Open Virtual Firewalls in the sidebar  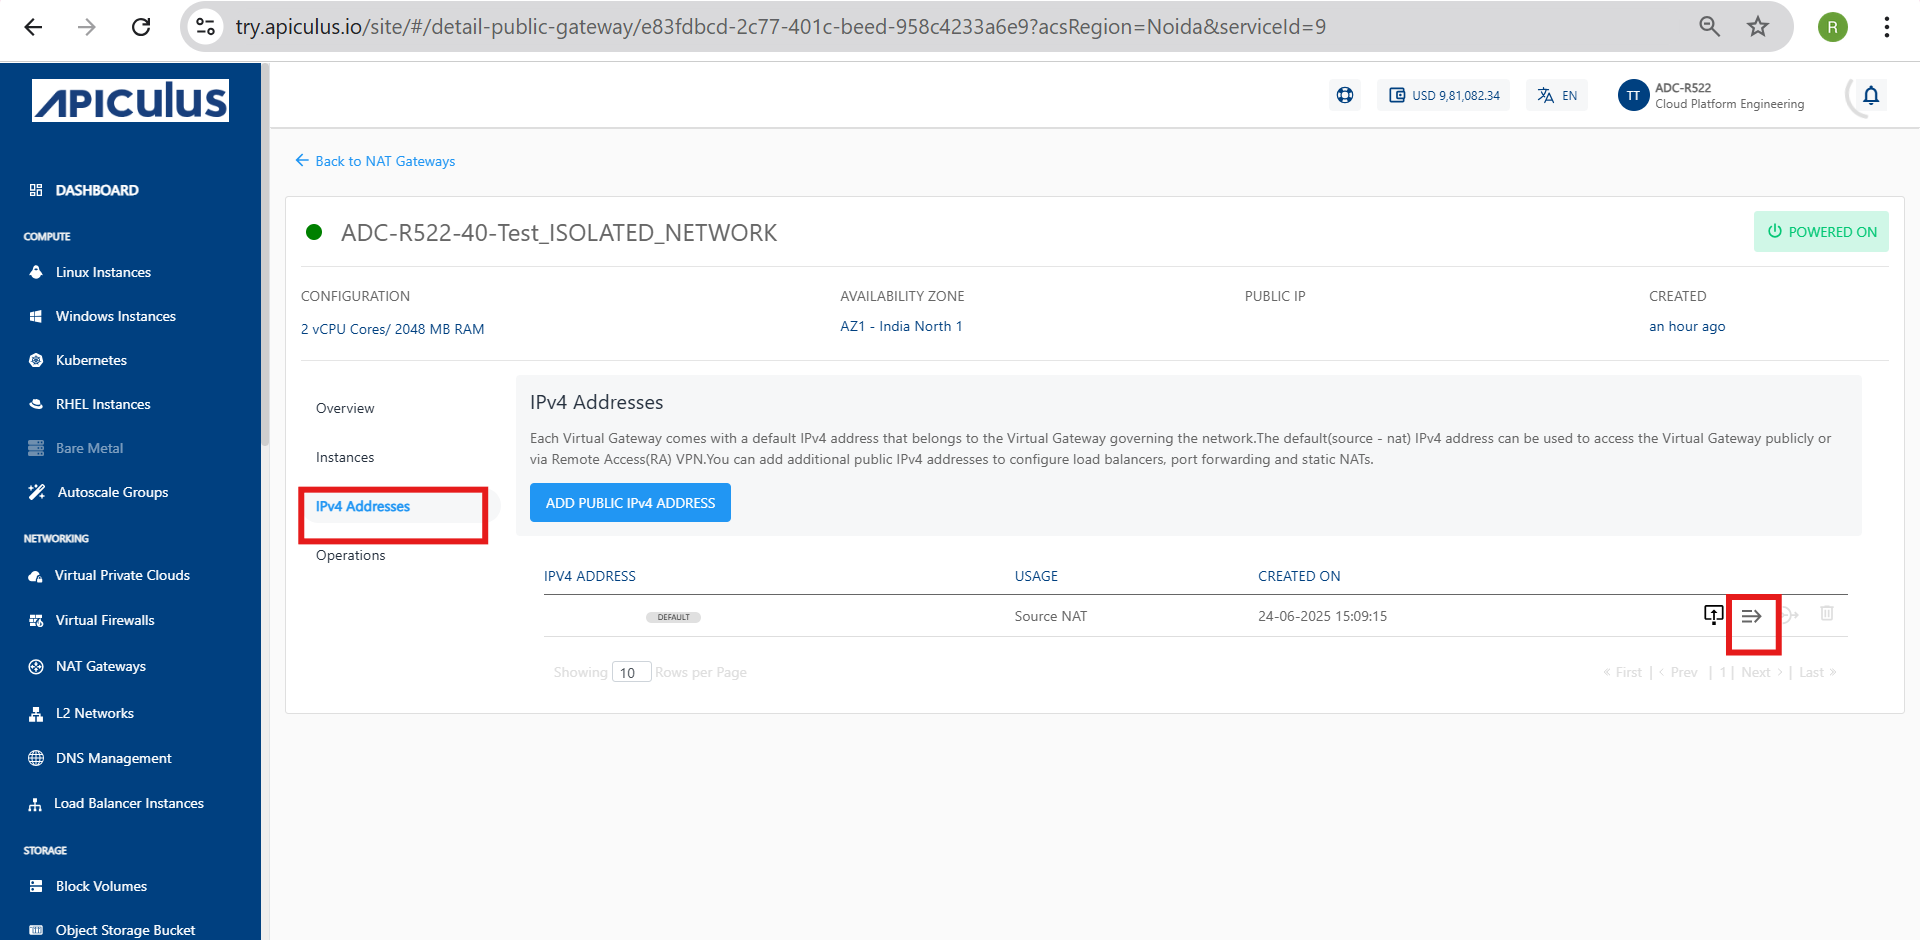point(105,620)
